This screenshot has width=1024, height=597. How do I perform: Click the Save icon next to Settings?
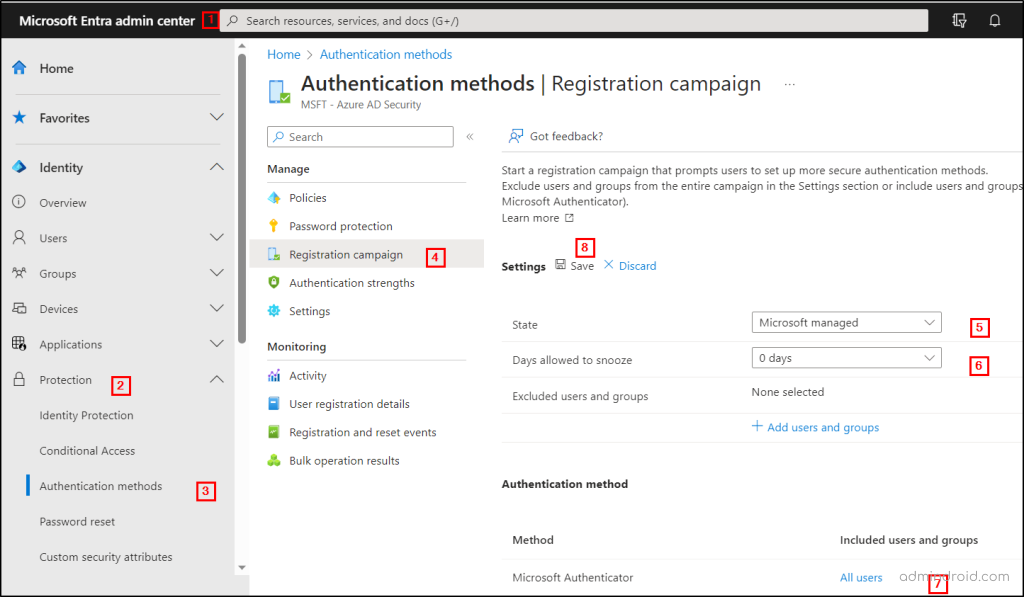pyautogui.click(x=562, y=265)
